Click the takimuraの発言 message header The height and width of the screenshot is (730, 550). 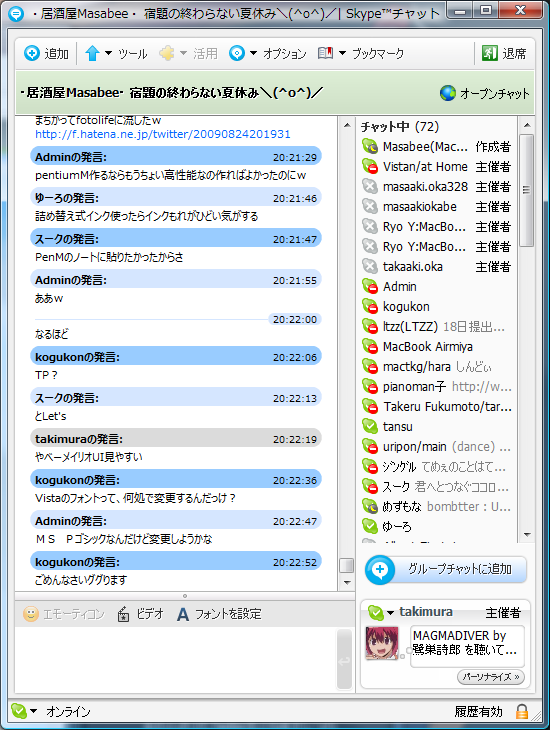(176, 439)
